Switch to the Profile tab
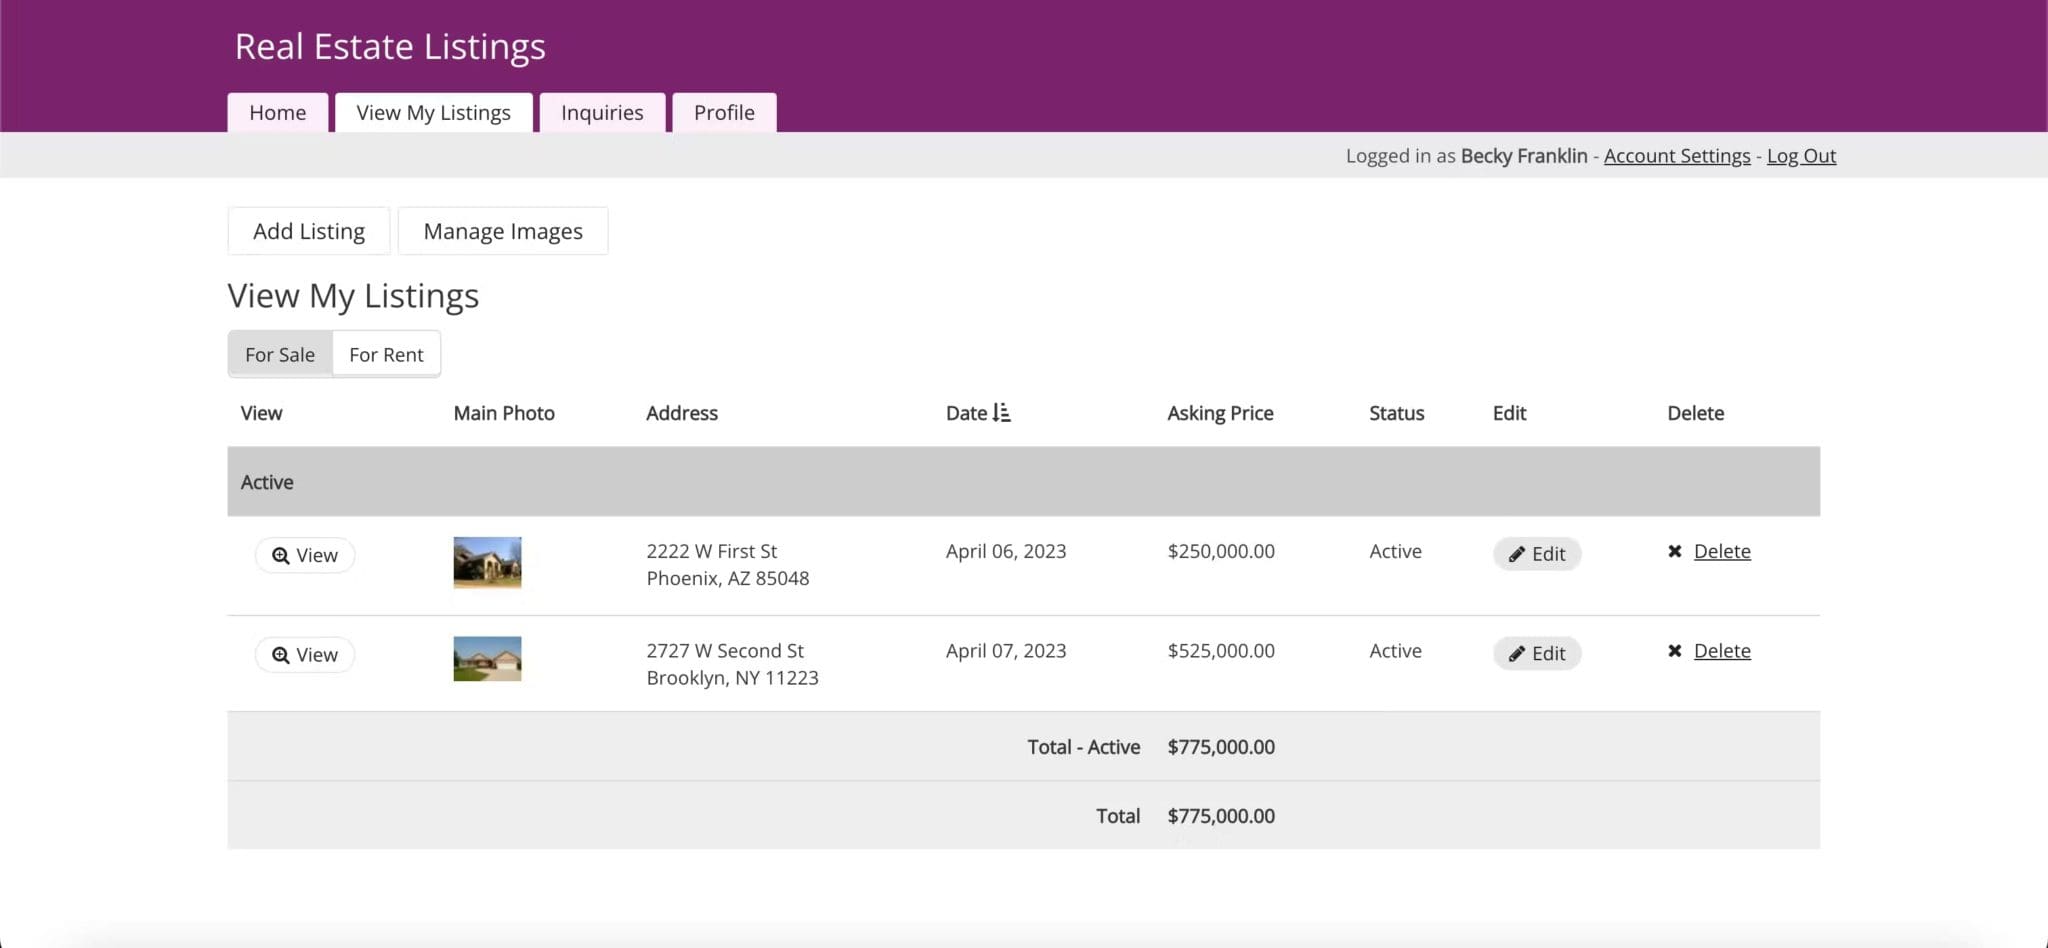Screen dimensions: 2048x948 723,112
